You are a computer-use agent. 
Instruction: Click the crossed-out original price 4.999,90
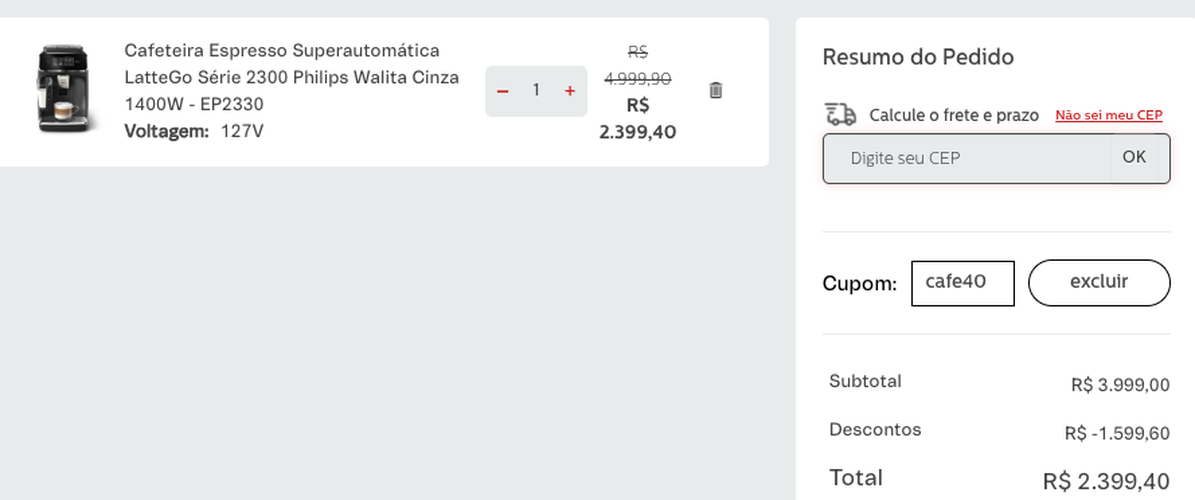click(637, 78)
